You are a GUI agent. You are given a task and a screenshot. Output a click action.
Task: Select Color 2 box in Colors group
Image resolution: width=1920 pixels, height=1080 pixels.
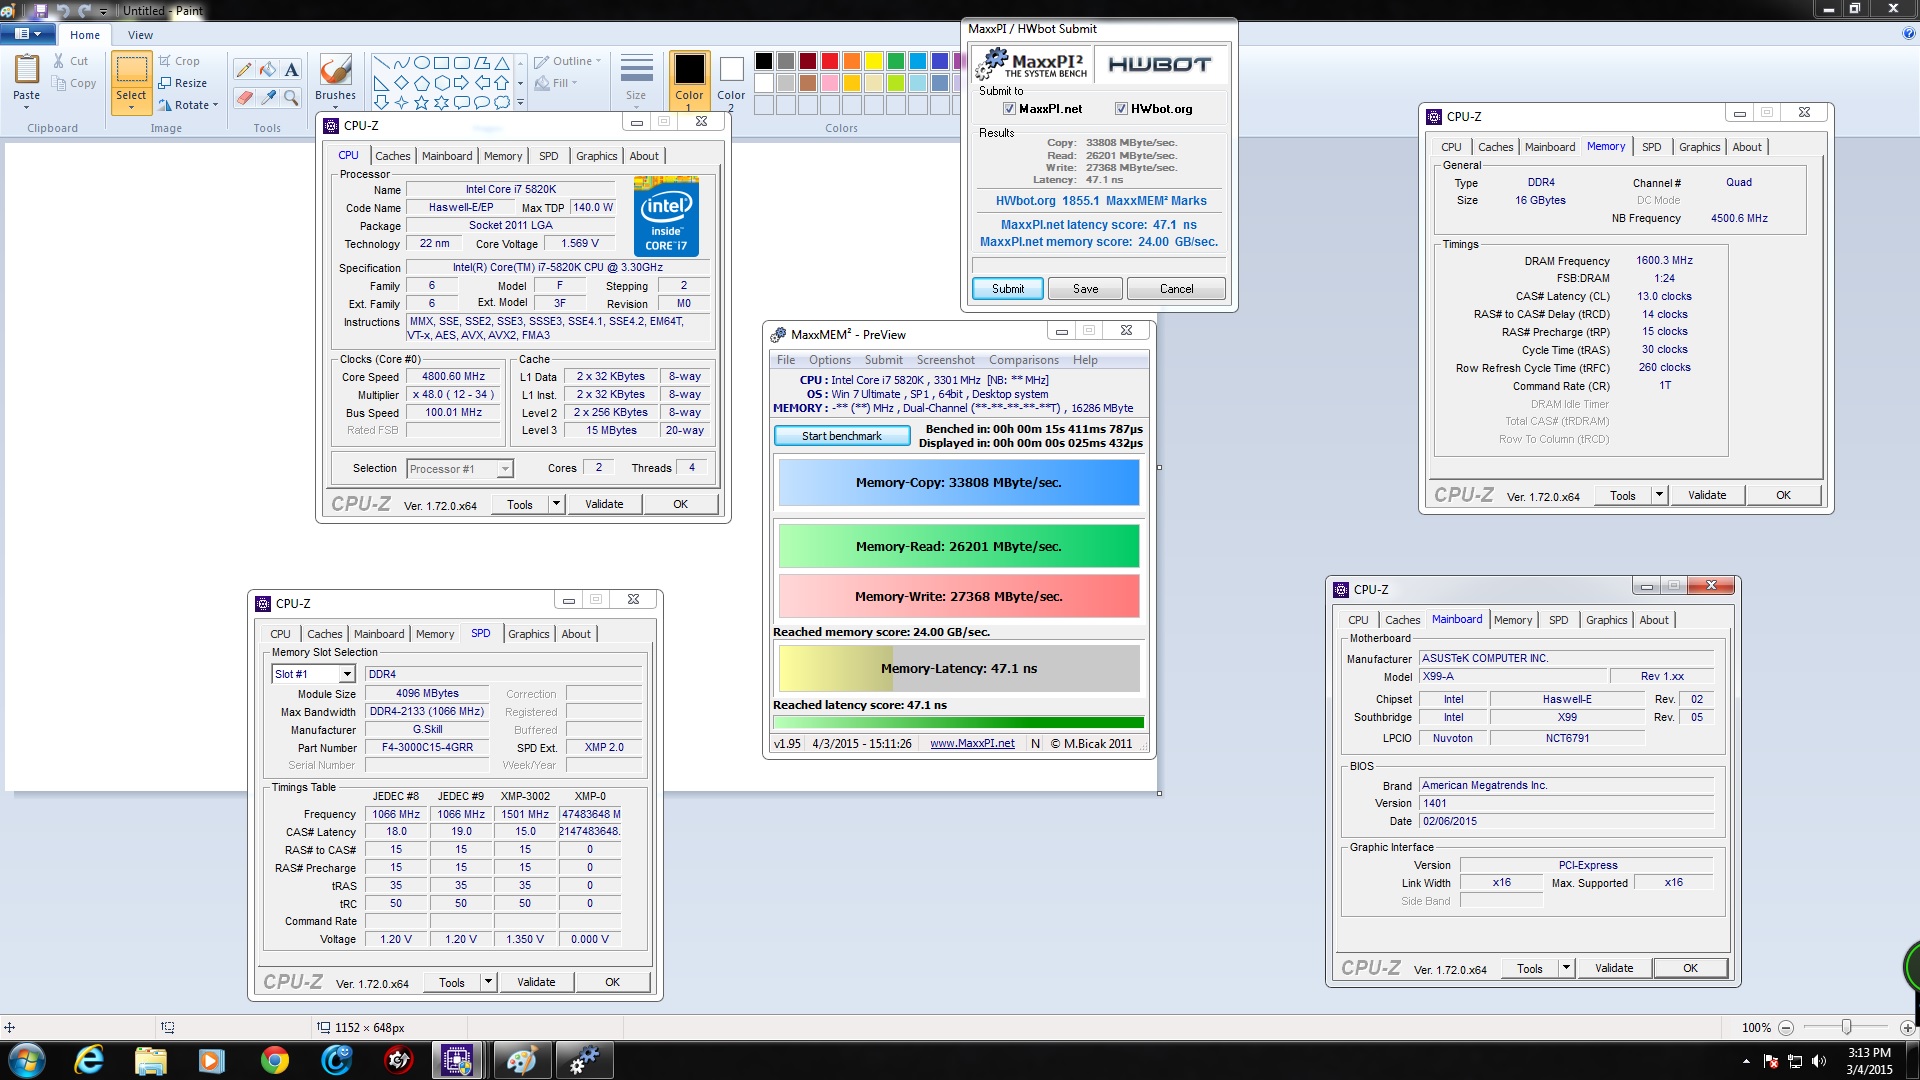[x=731, y=82]
